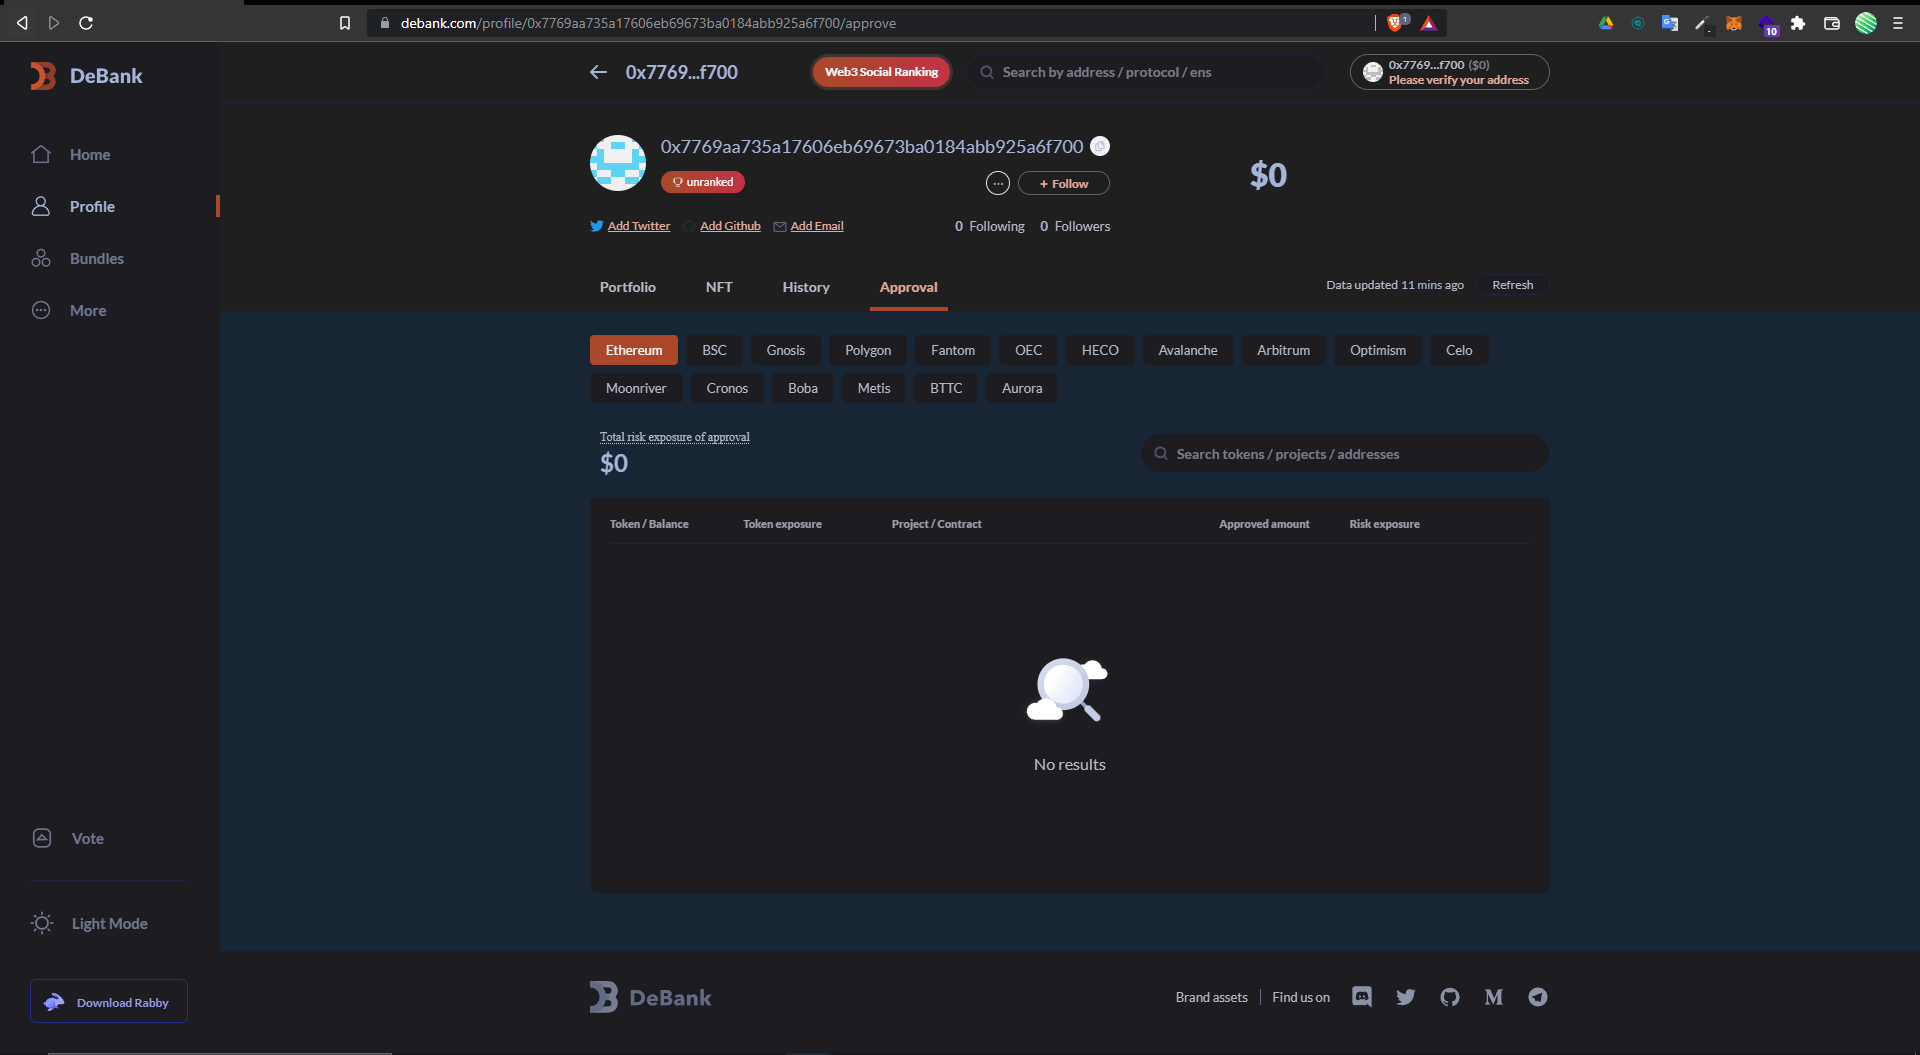Image resolution: width=1920 pixels, height=1055 pixels.
Task: Open DeBank's GitHub from the footer
Action: pyautogui.click(x=1449, y=996)
